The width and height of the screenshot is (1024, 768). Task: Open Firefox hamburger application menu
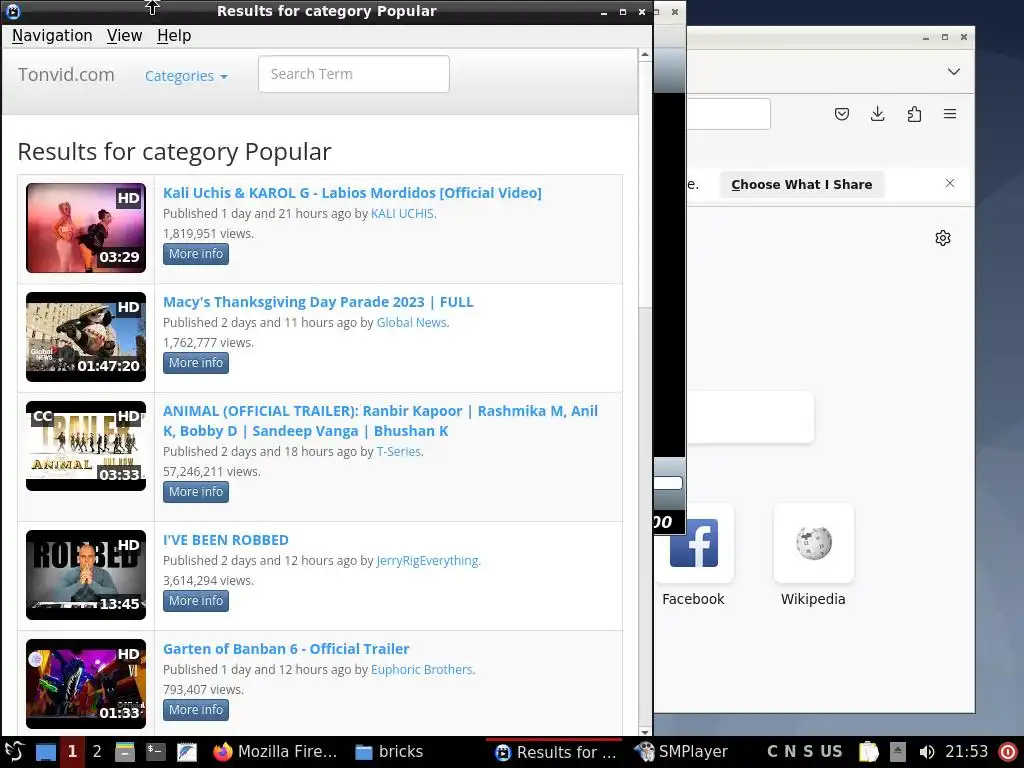(950, 114)
